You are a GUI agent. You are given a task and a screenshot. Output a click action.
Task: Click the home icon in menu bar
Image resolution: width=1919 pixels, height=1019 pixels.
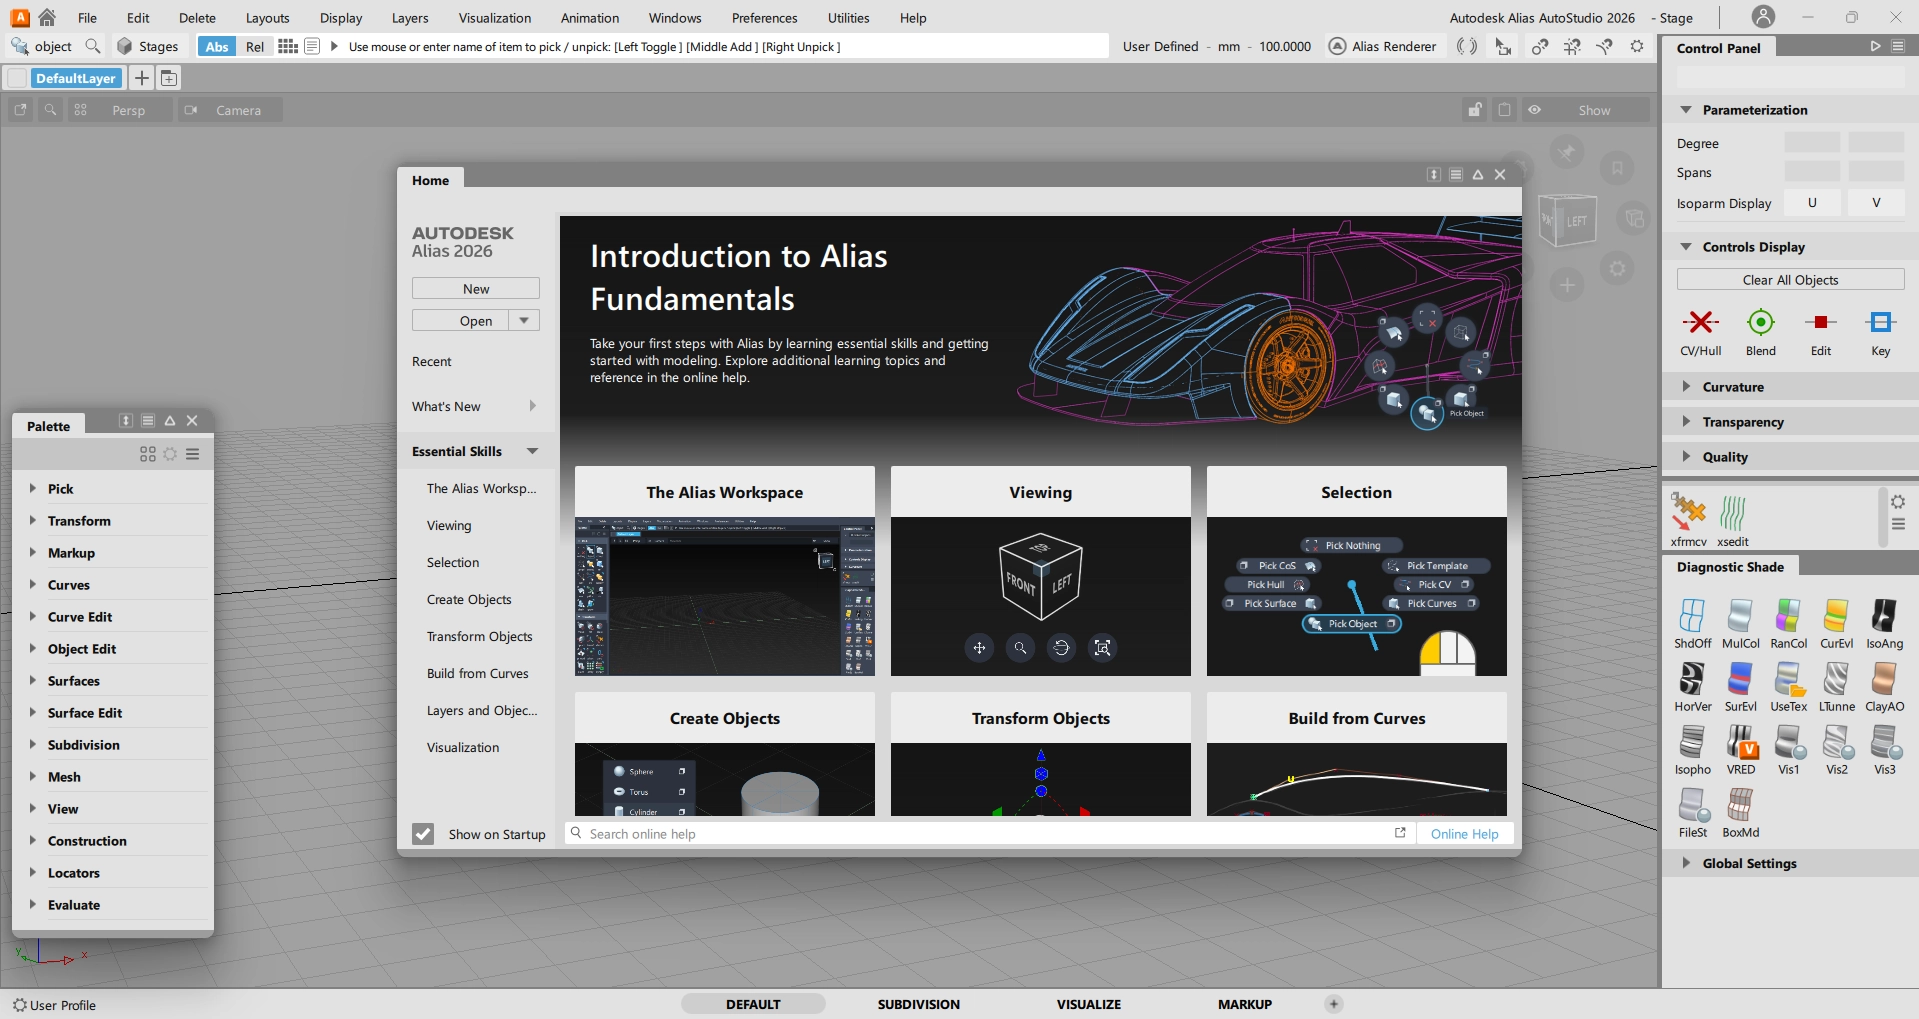(x=47, y=17)
